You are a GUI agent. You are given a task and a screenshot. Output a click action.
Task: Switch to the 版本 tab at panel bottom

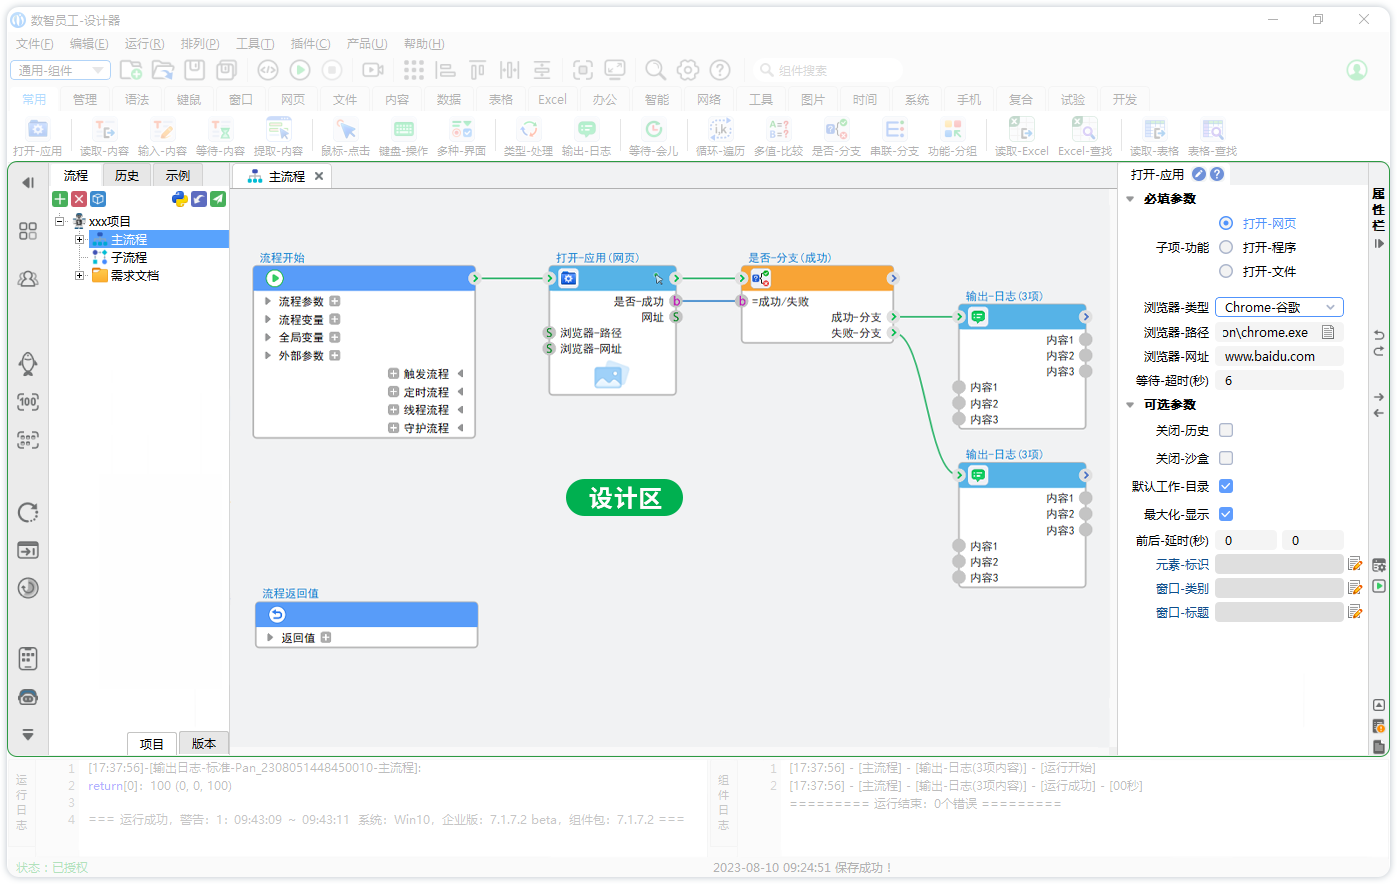point(204,743)
